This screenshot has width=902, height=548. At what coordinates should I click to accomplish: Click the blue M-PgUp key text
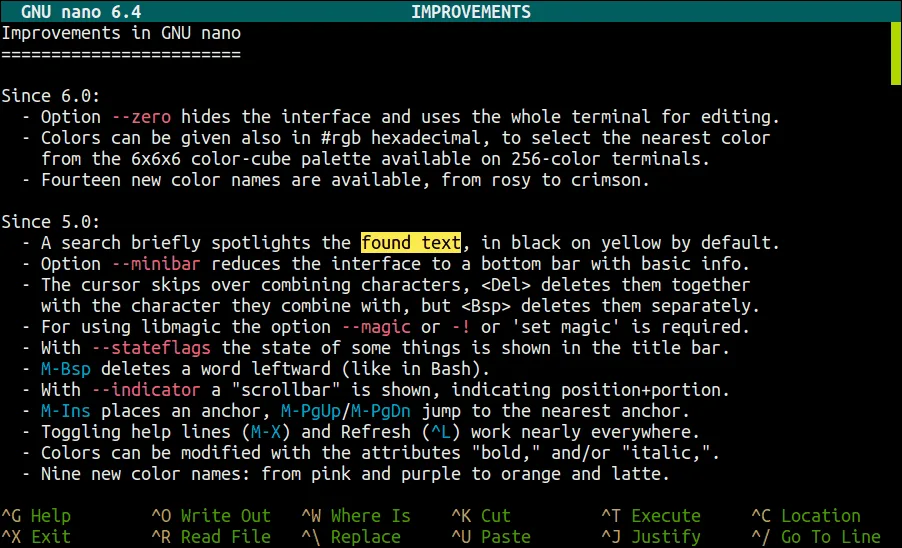click(x=311, y=411)
